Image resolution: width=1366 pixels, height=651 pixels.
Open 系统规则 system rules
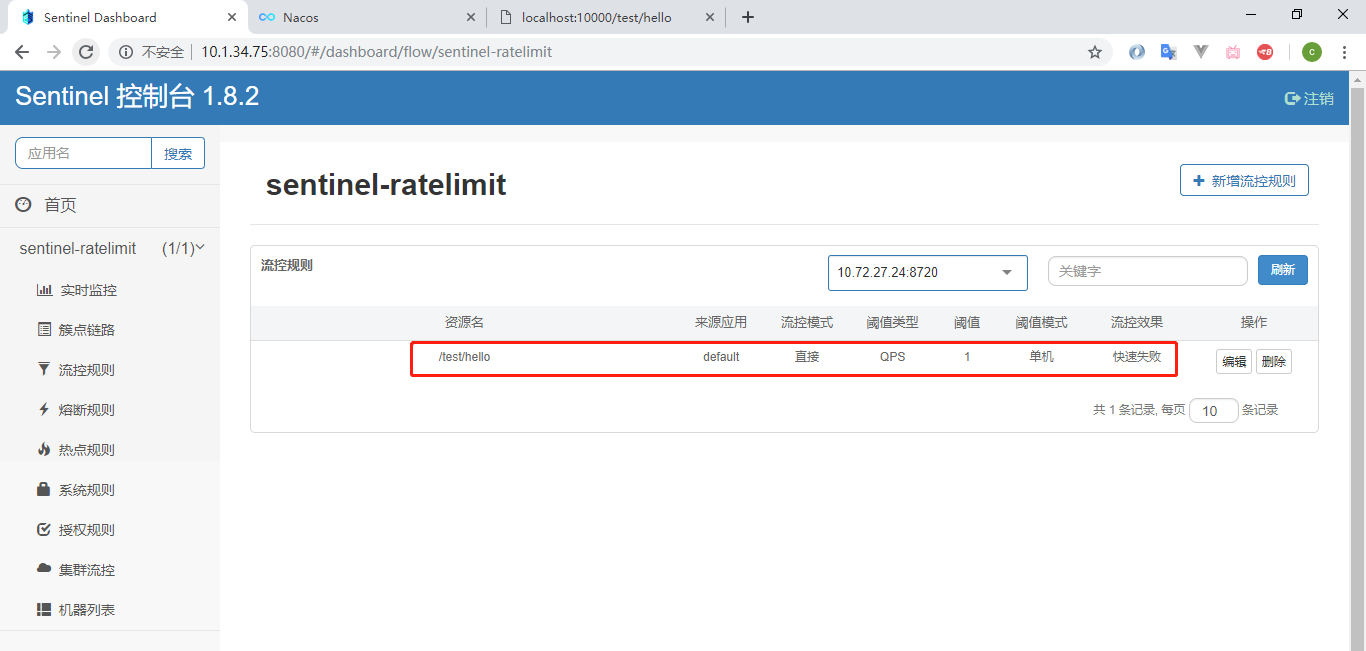tap(77, 490)
